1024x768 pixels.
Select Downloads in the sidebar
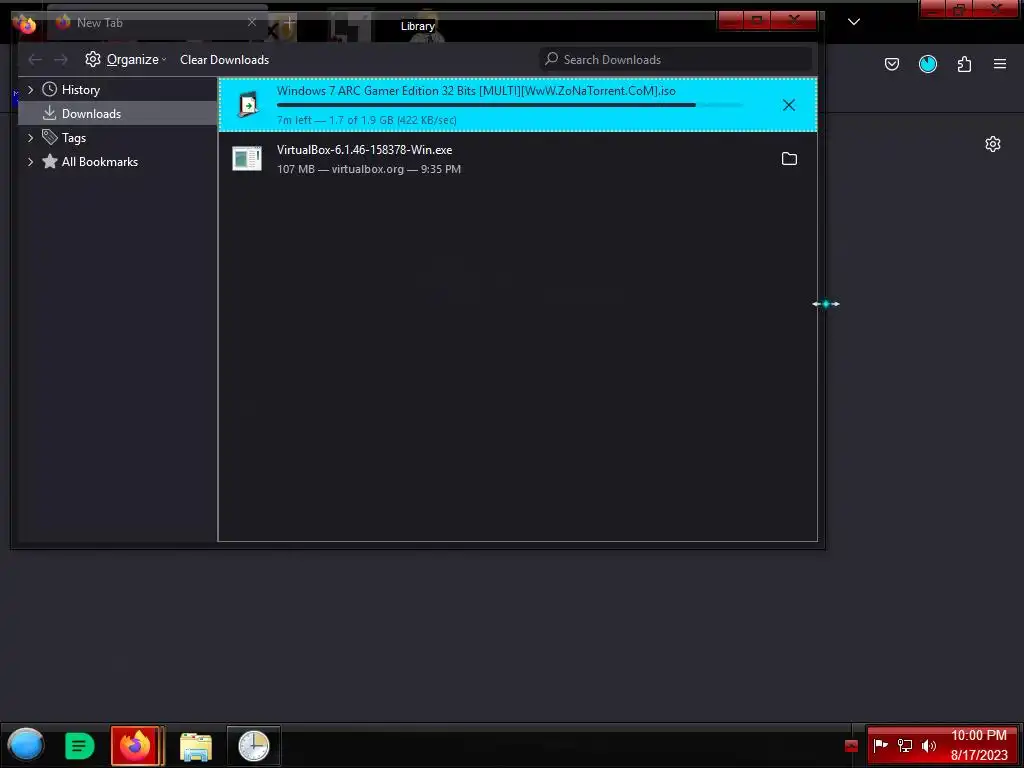click(x=118, y=114)
